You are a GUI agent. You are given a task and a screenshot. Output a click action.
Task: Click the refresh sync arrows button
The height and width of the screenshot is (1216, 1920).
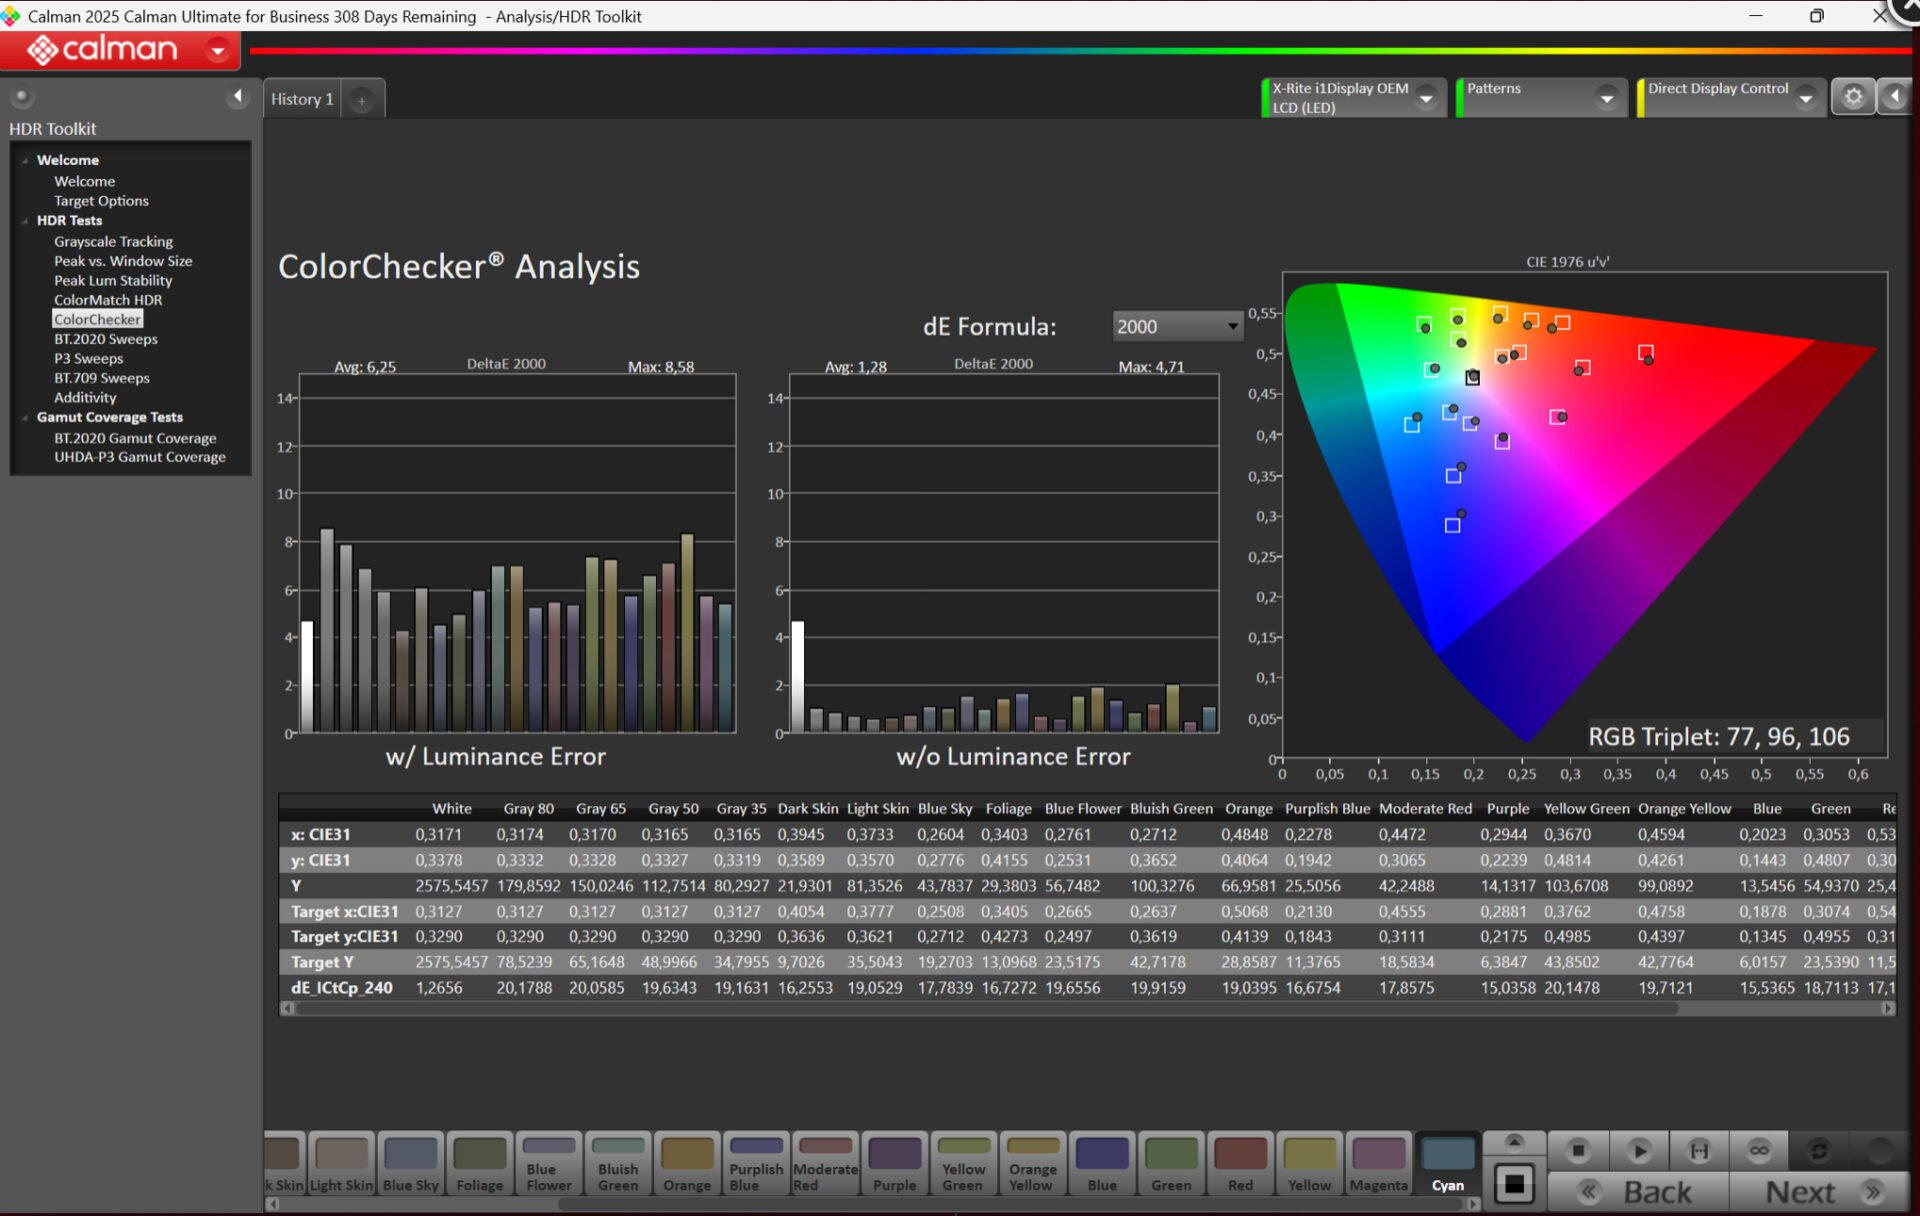1819,1150
